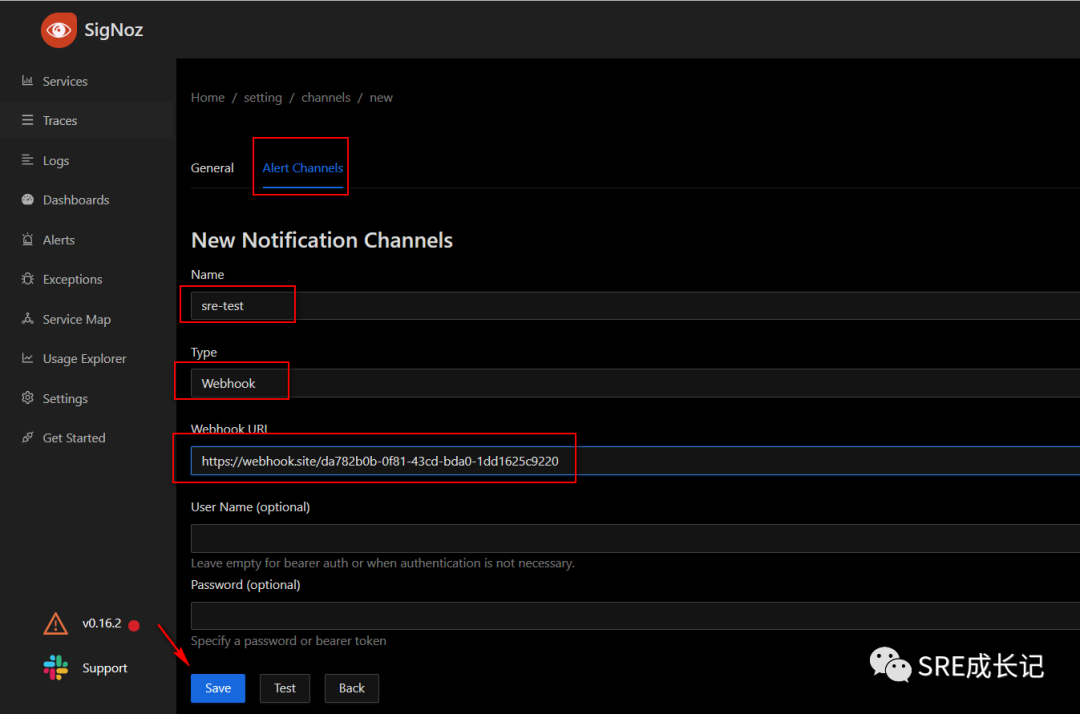This screenshot has height=714, width=1080.
Task: Click the new breadcrumb item
Action: 381,98
